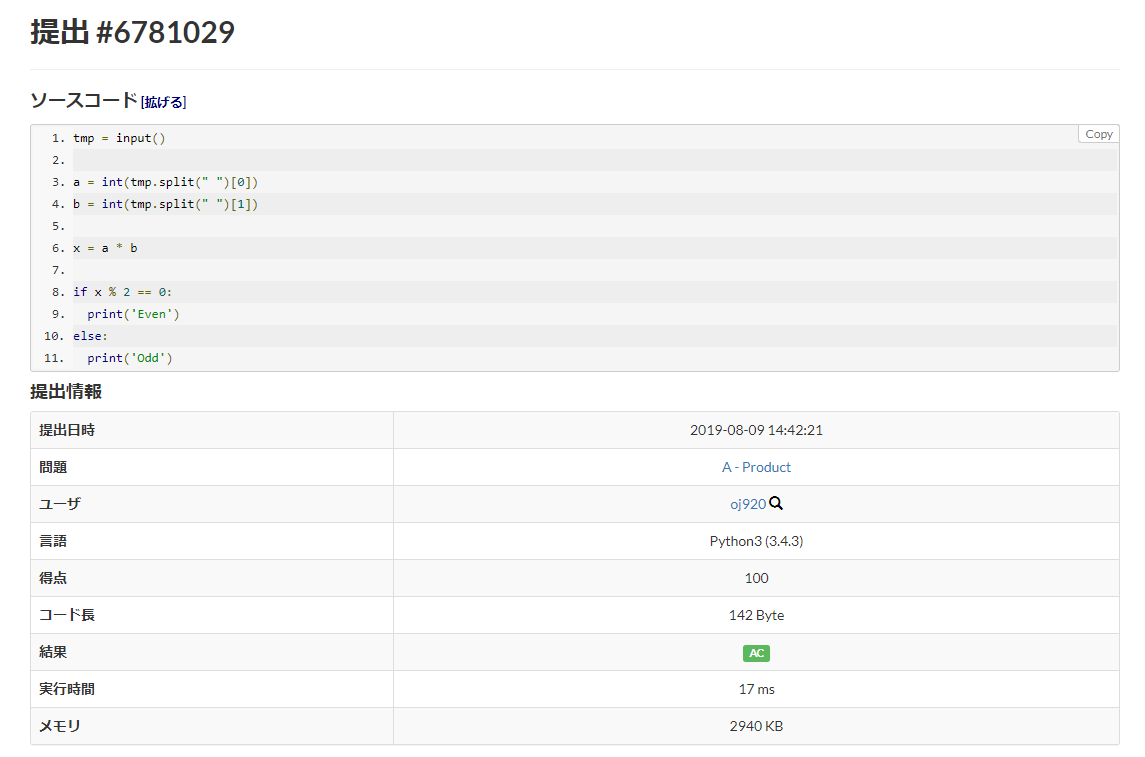The width and height of the screenshot is (1145, 757).
Task: Click the ソースコード section heading
Action: 83,101
